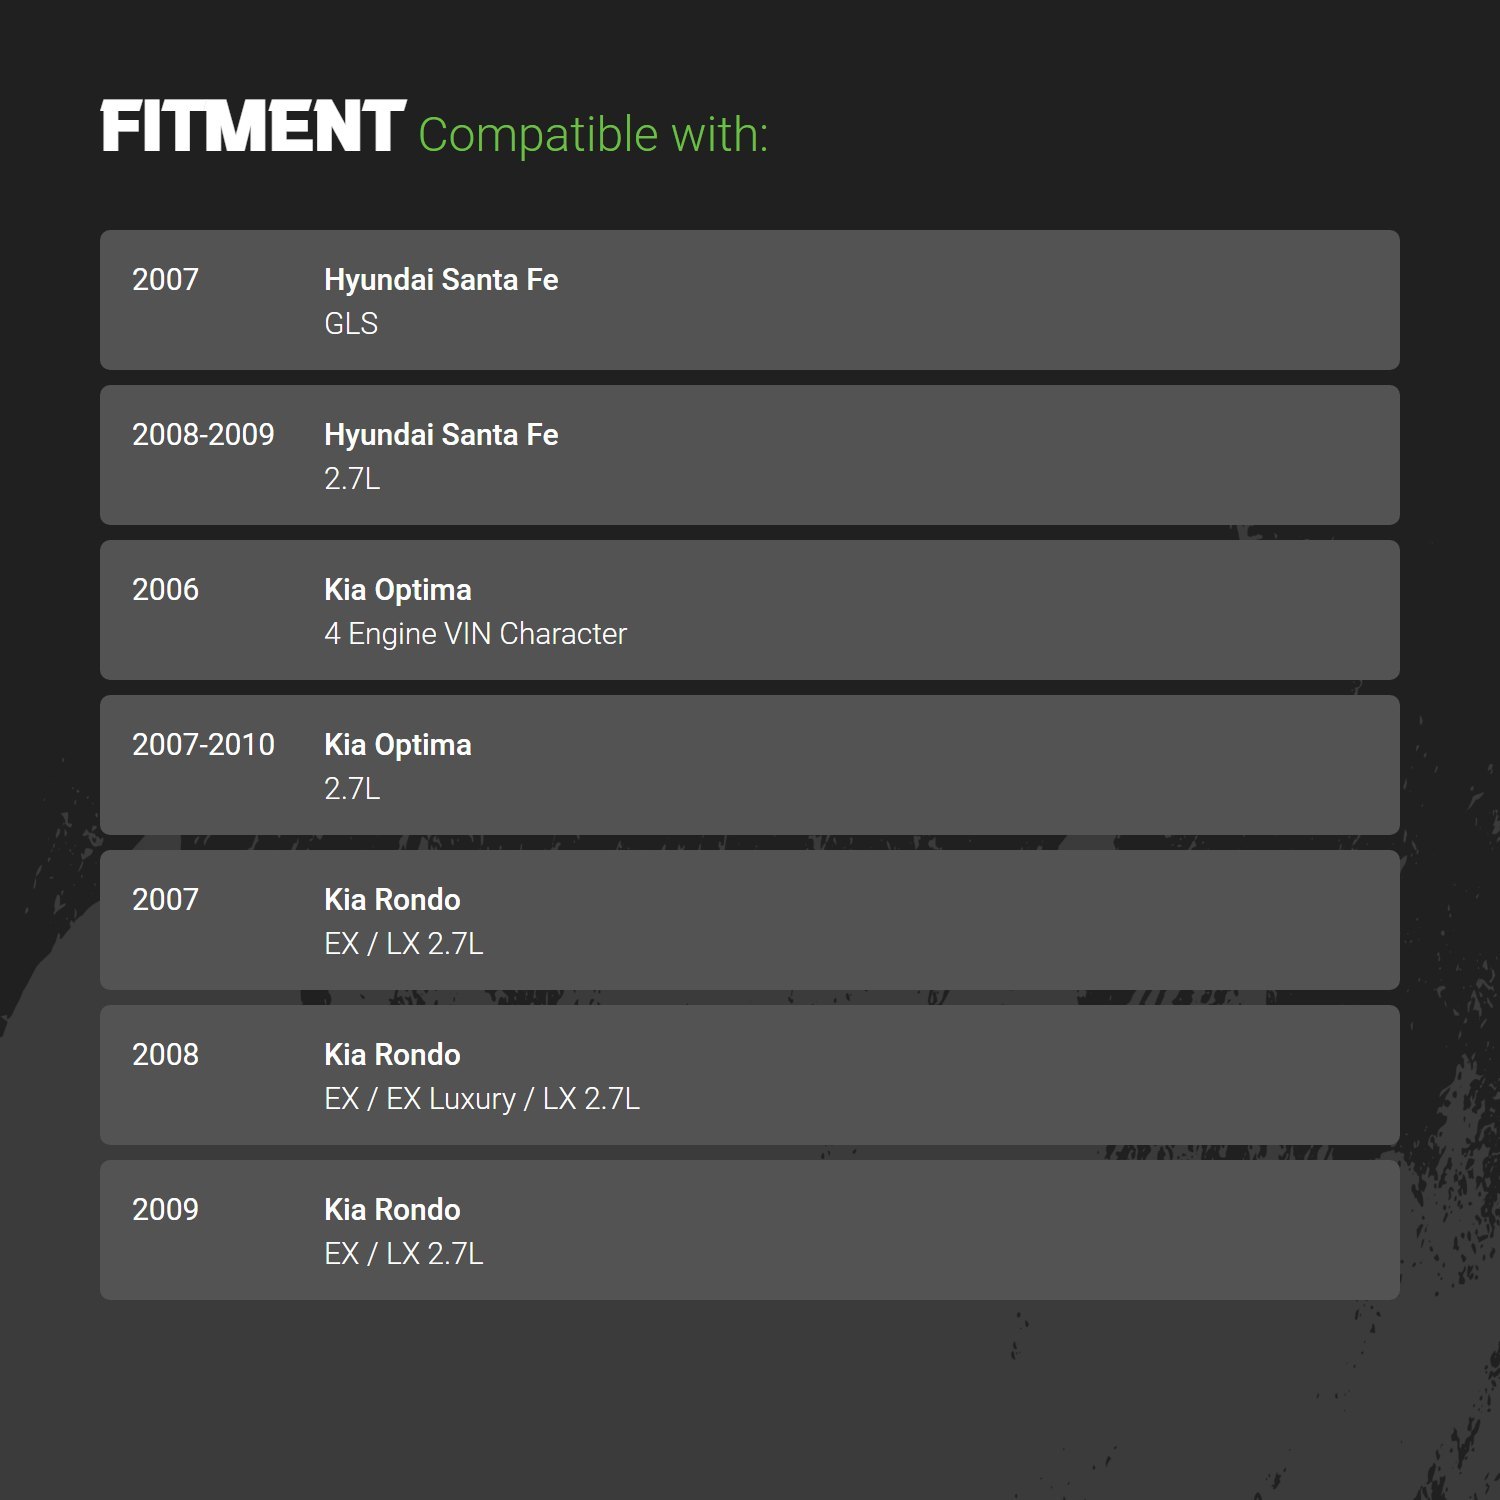
Task: Click the green "Compatible with:" text
Action: [592, 135]
